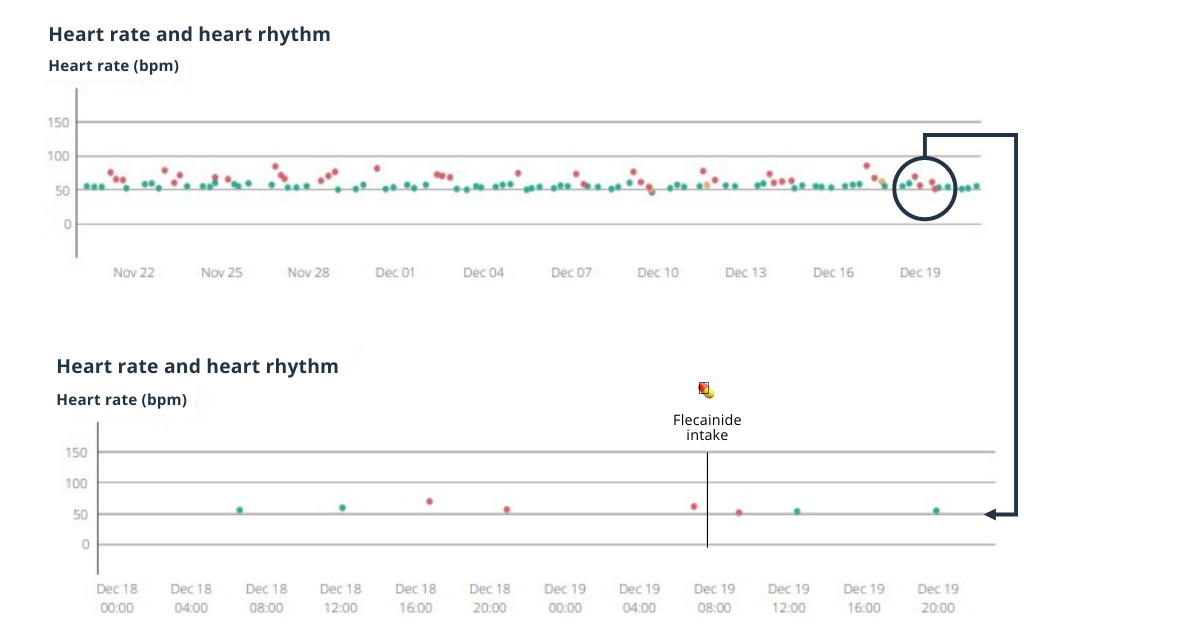The width and height of the screenshot is (1200, 628).
Task: Click the lower Heart rate (bpm) subtitle
Action: 122,399
